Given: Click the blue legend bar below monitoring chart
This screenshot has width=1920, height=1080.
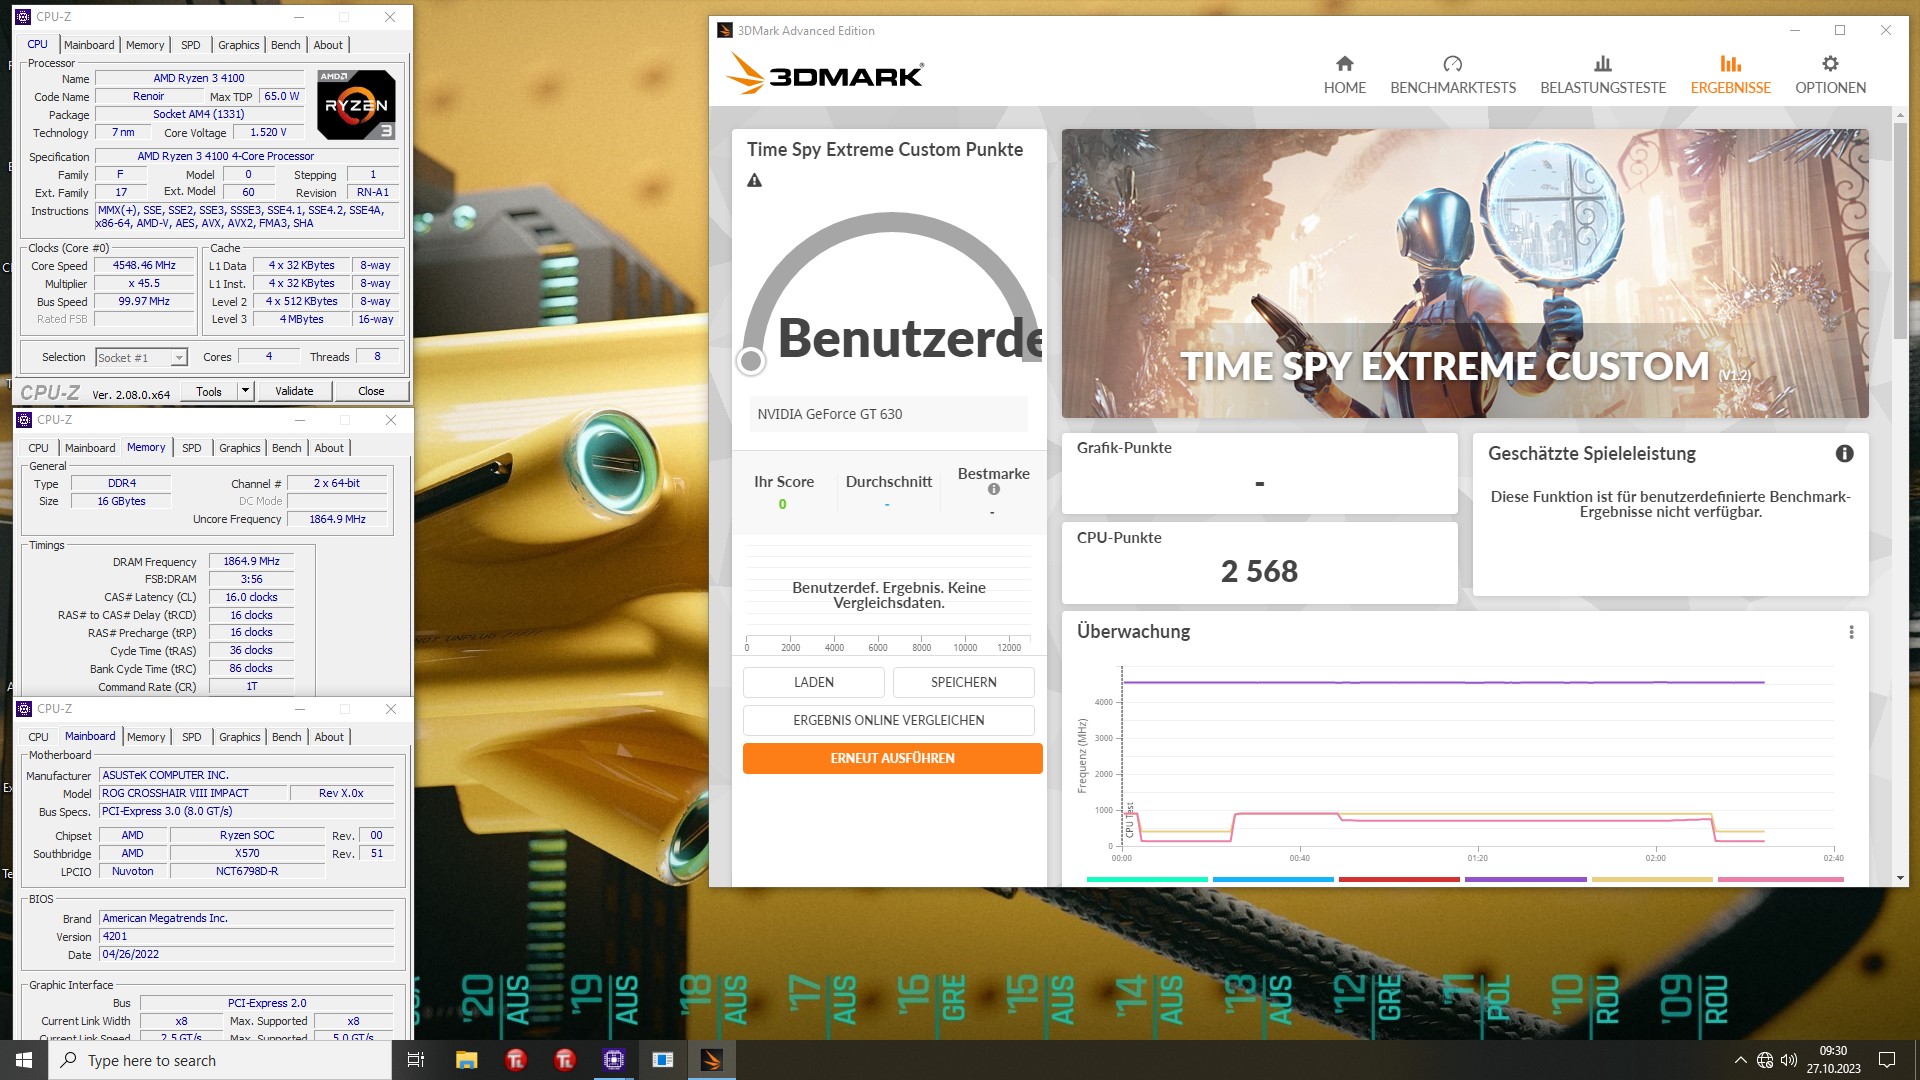Looking at the screenshot, I should [x=1273, y=879].
